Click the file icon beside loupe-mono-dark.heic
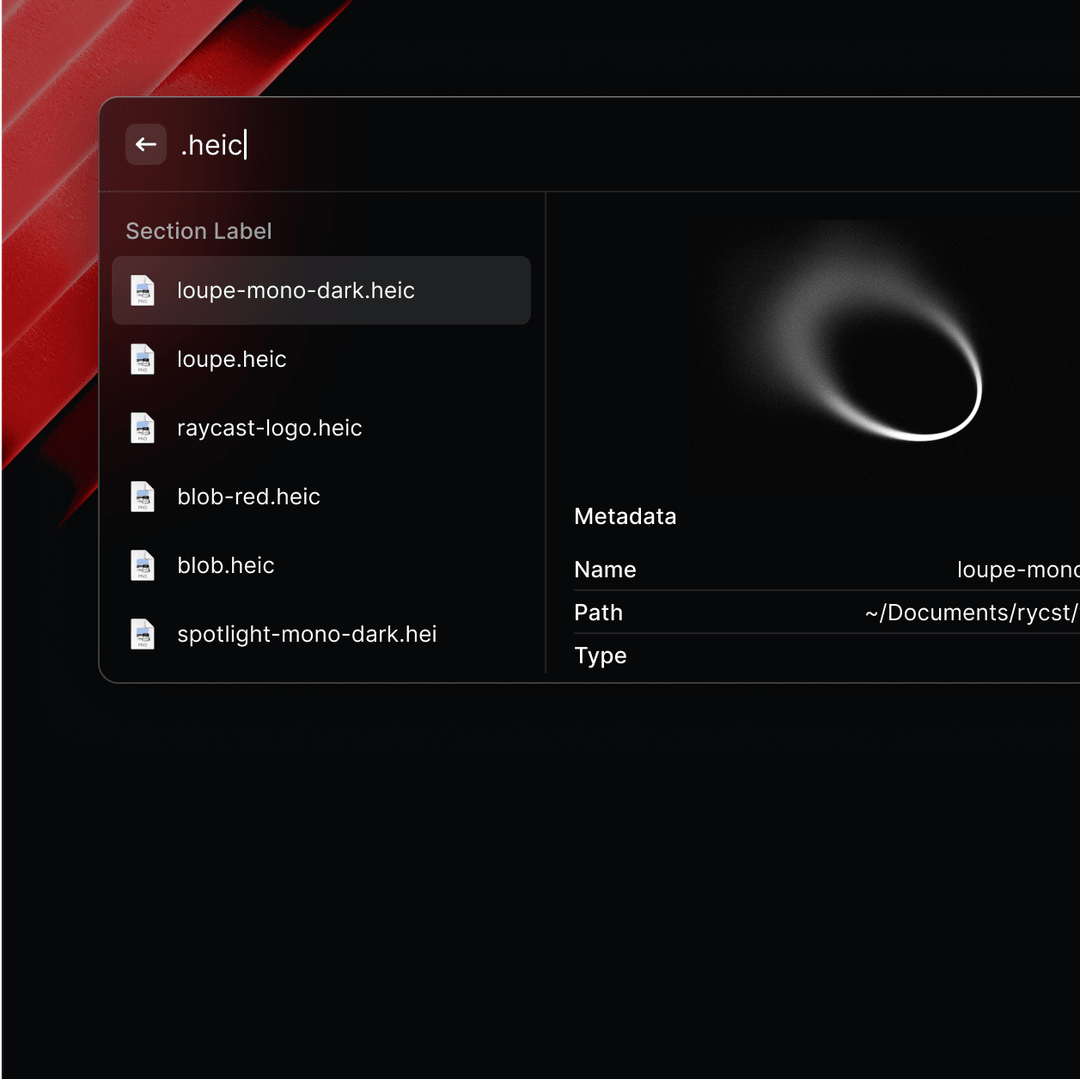This screenshot has width=1080, height=1079. pyautogui.click(x=142, y=290)
